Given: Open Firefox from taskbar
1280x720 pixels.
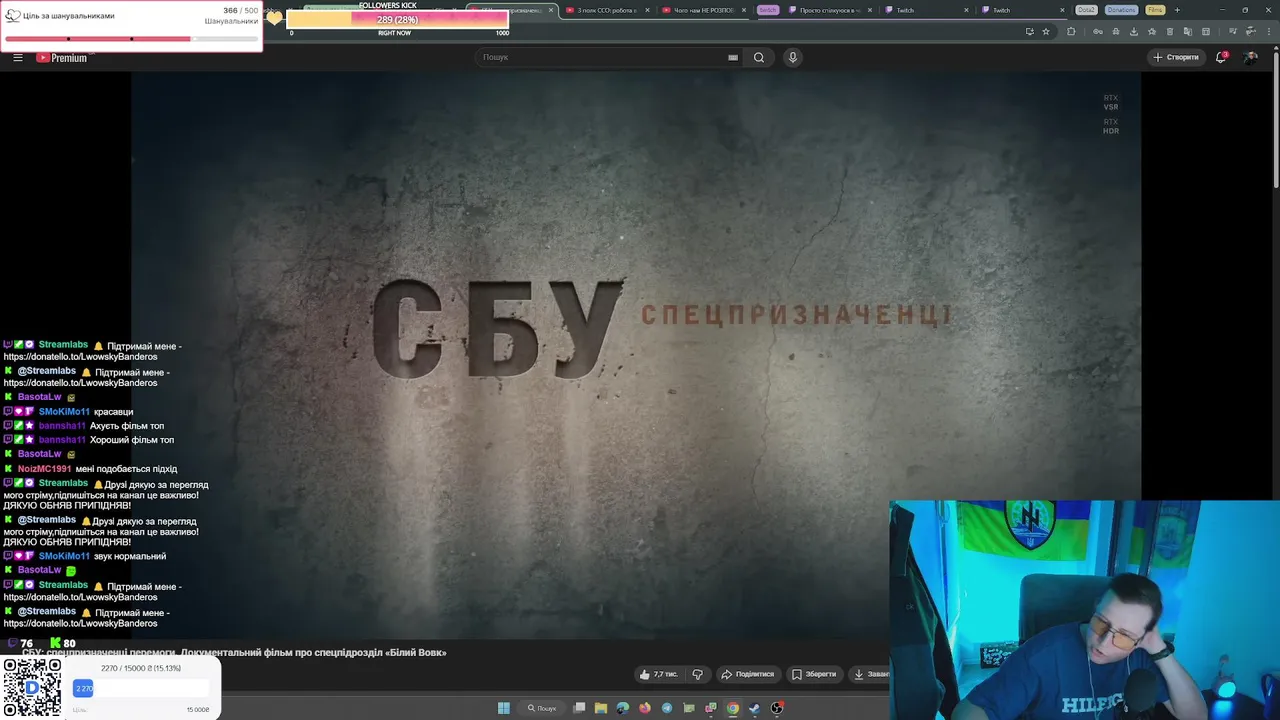Looking at the screenshot, I should click(645, 708).
